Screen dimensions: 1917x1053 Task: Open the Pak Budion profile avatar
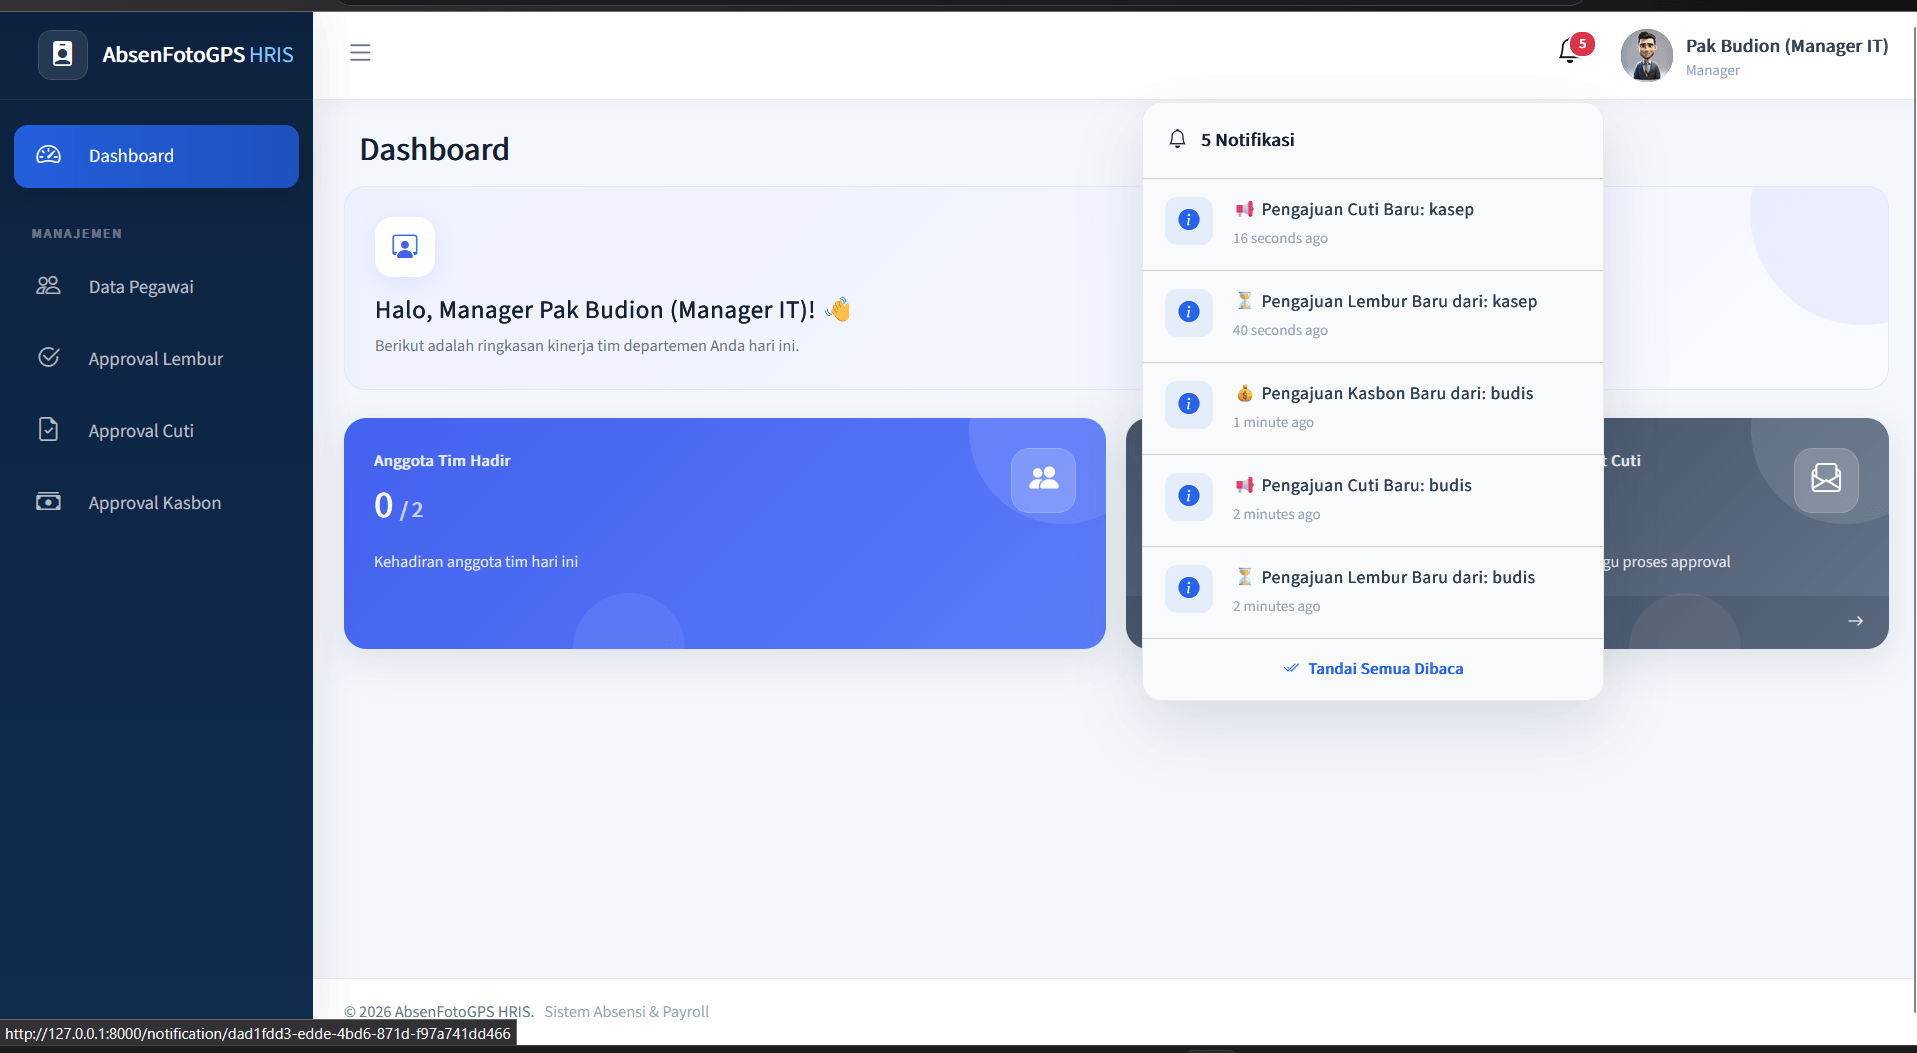(x=1646, y=55)
